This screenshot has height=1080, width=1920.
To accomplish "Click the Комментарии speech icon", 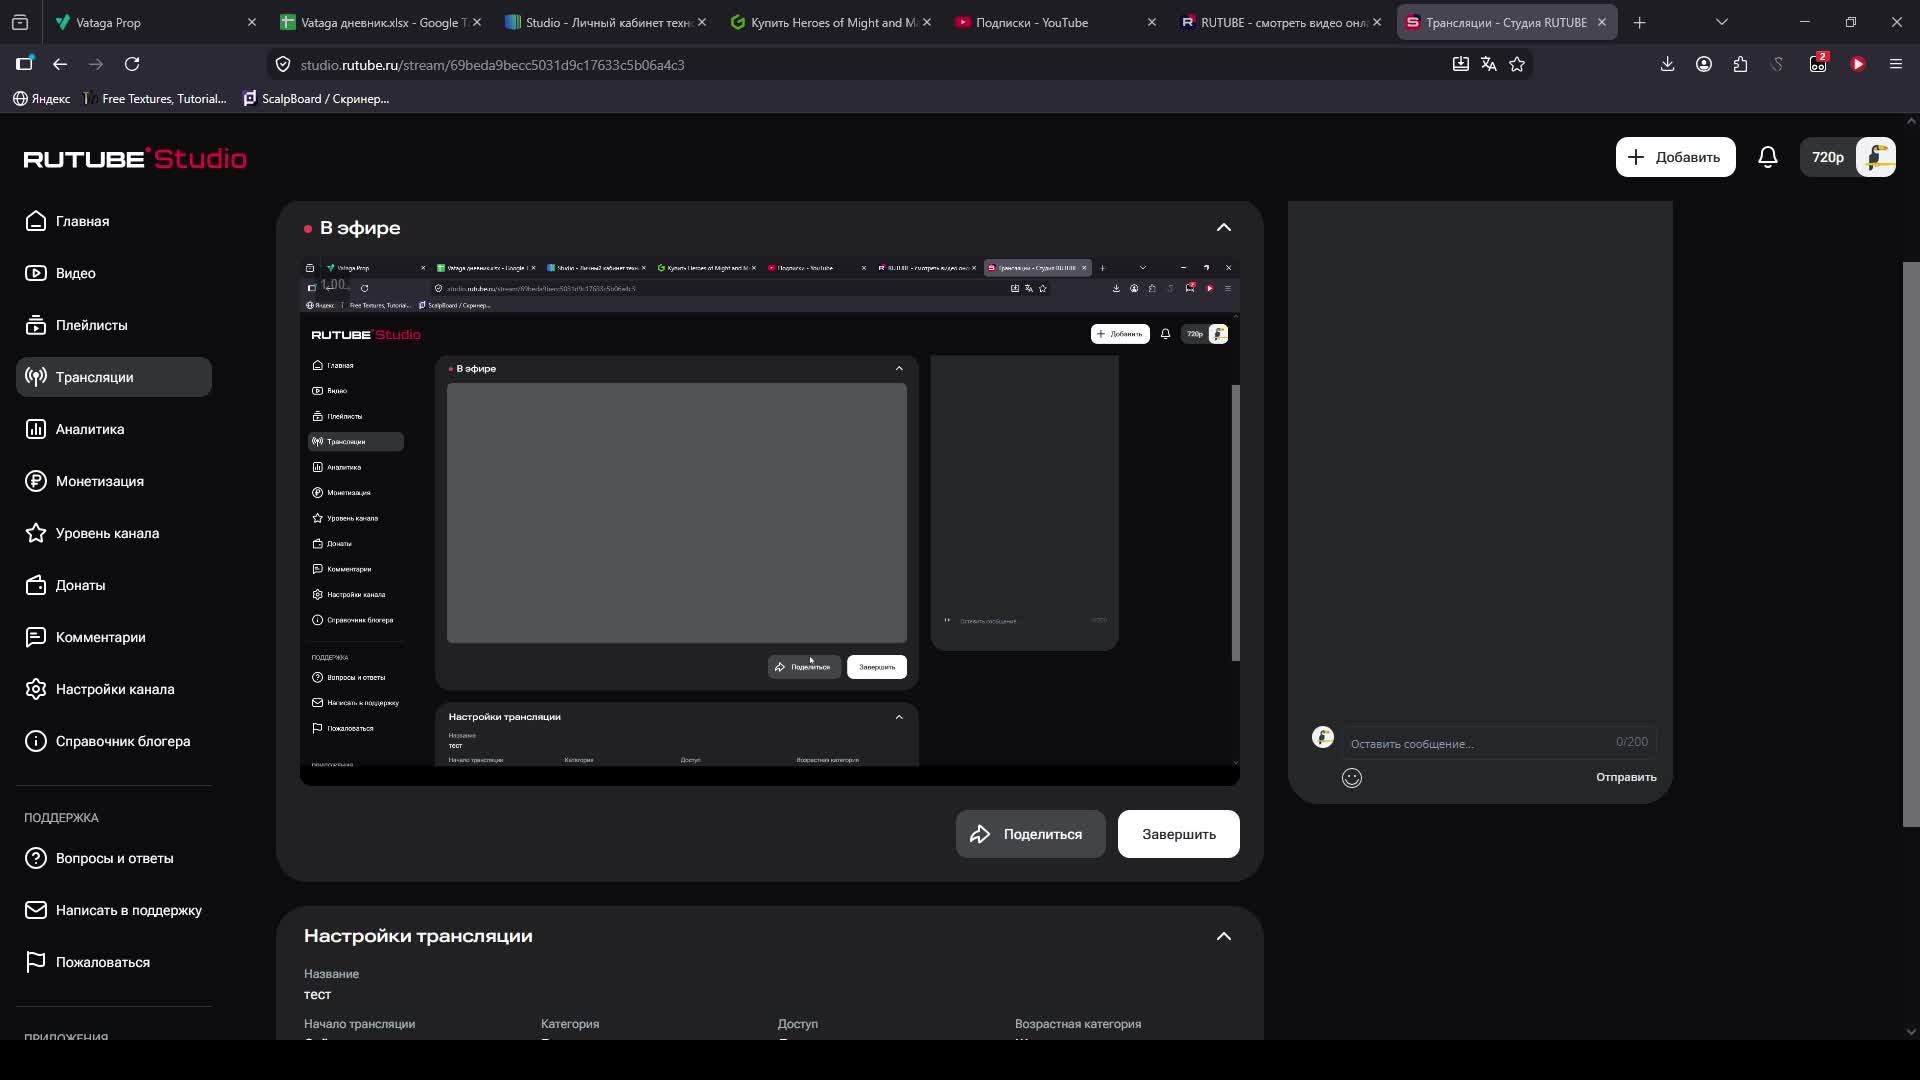I will [x=36, y=637].
